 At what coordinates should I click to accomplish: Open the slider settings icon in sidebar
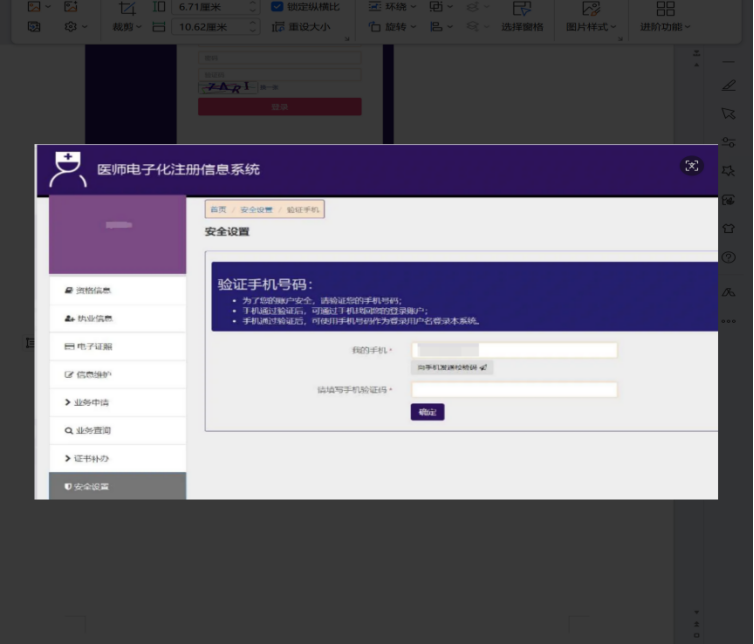tap(729, 142)
